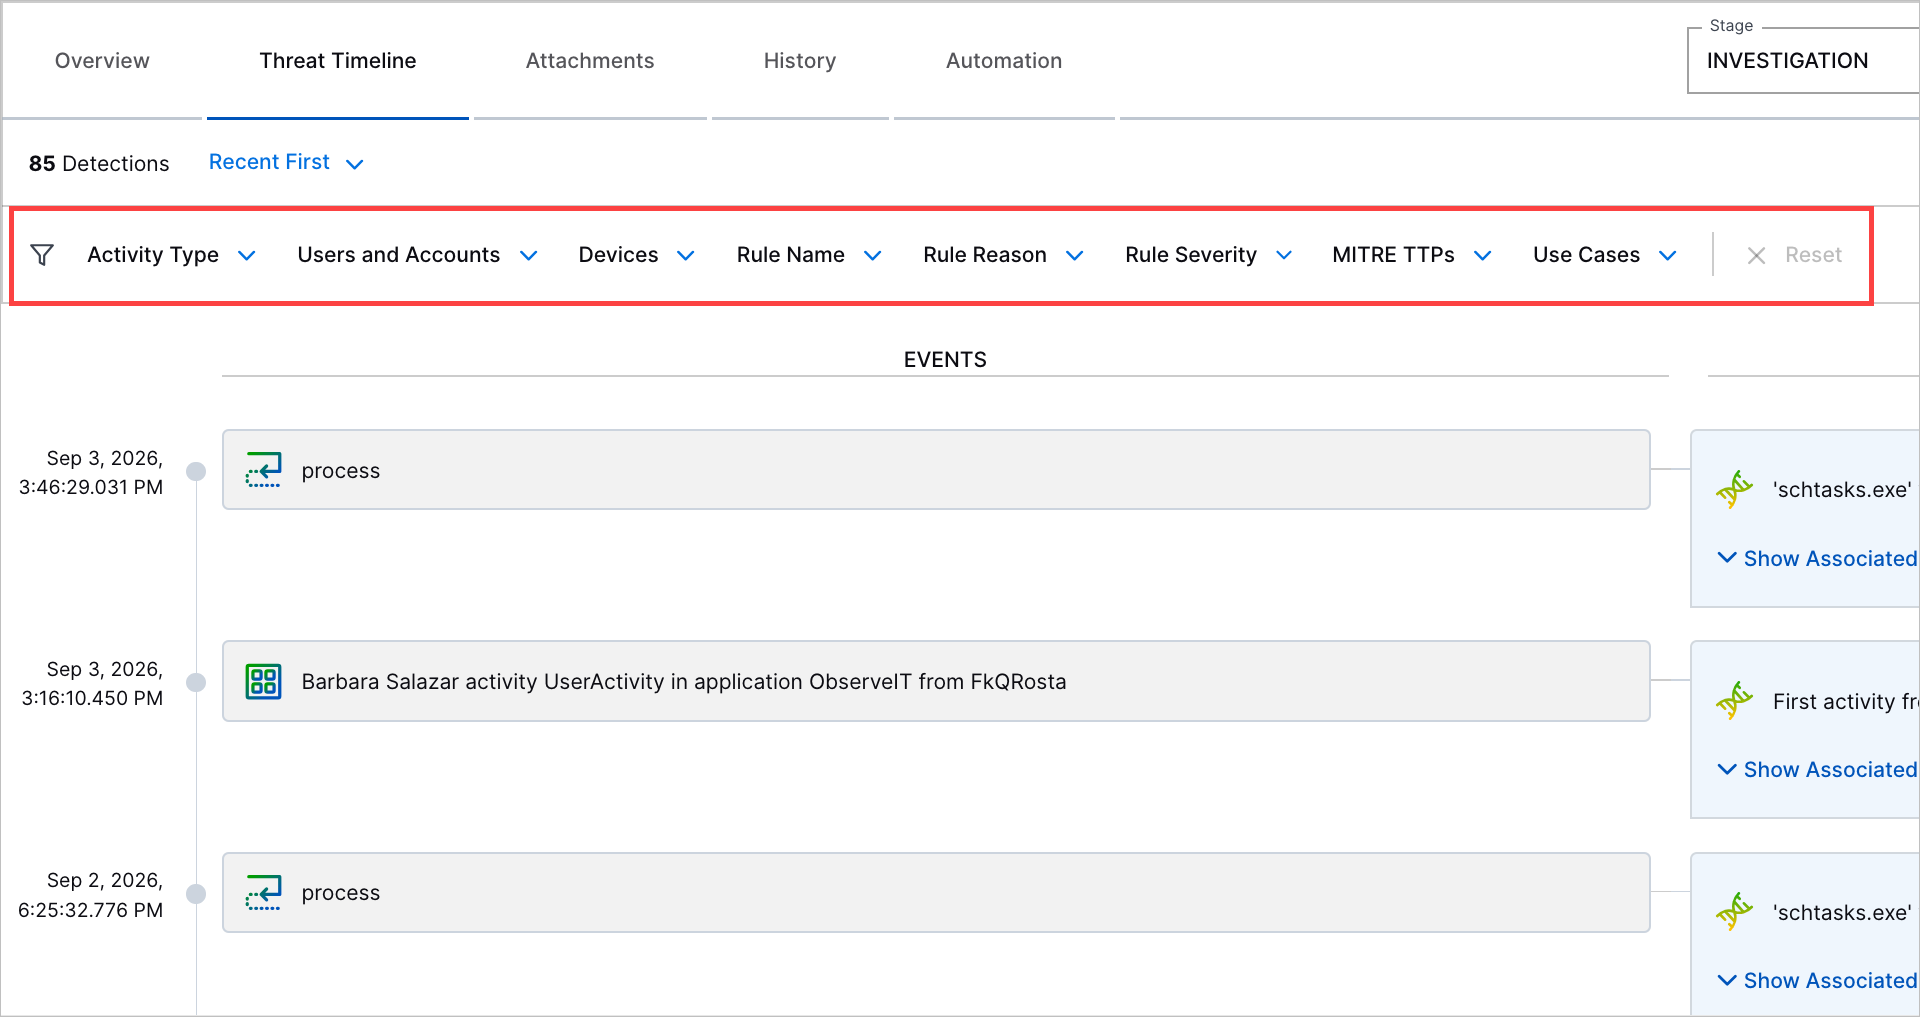
Task: Click the DNA rule icon beside Sep 2 'schtasks.exe'
Action: pos(1735,912)
